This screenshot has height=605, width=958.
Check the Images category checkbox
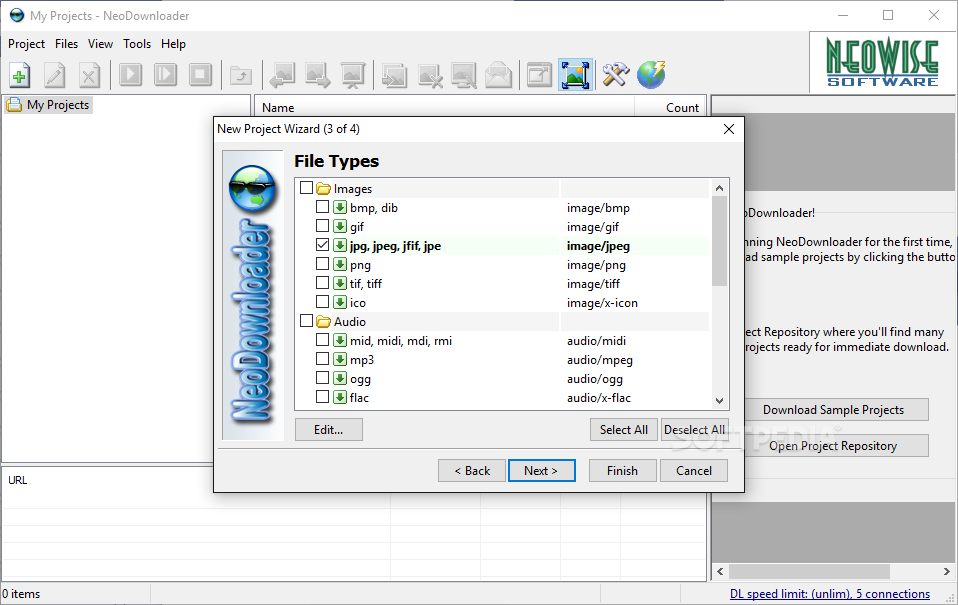click(307, 188)
